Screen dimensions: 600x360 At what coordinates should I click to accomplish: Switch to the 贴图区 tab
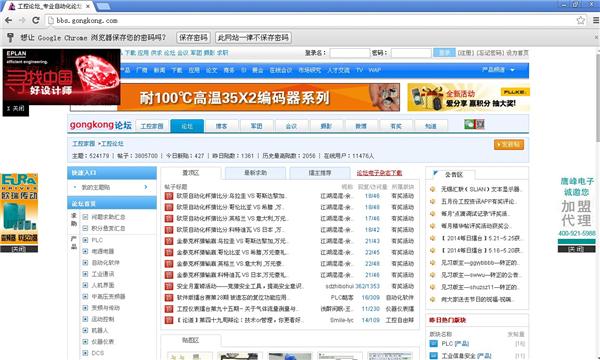point(191,340)
